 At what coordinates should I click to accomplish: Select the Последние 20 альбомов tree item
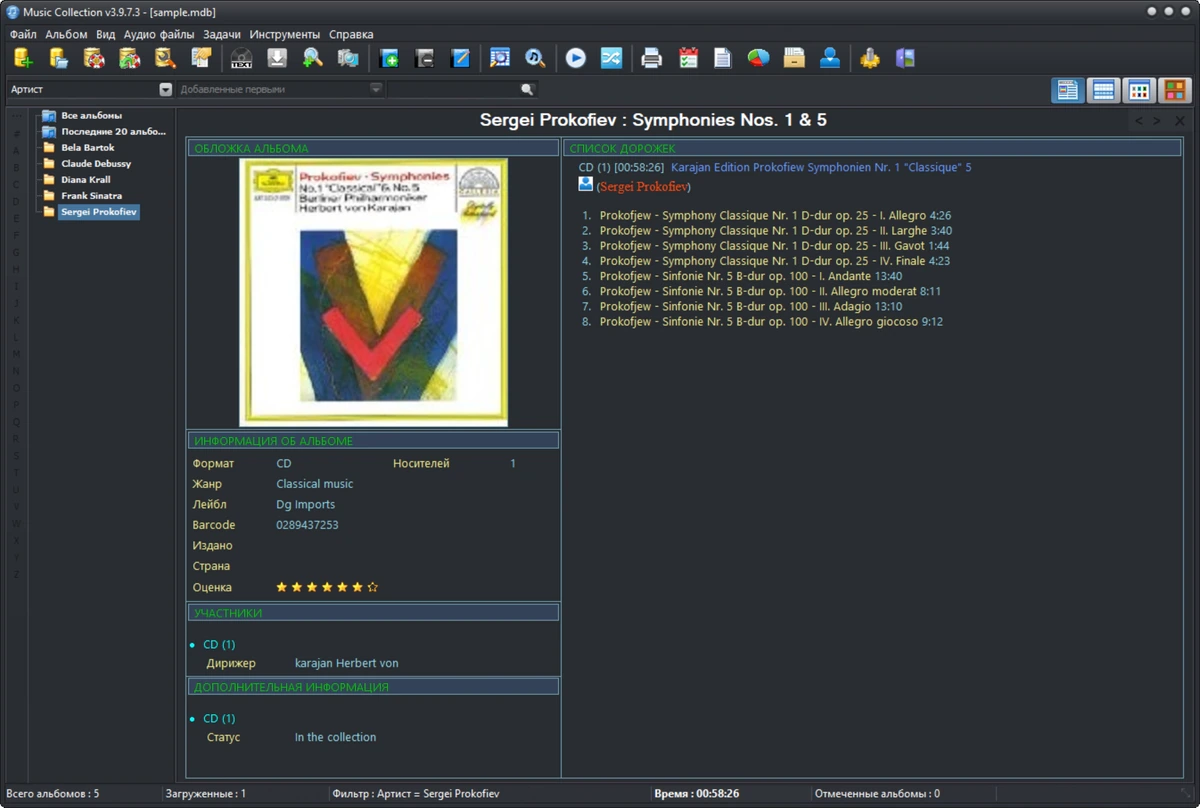tap(113, 131)
